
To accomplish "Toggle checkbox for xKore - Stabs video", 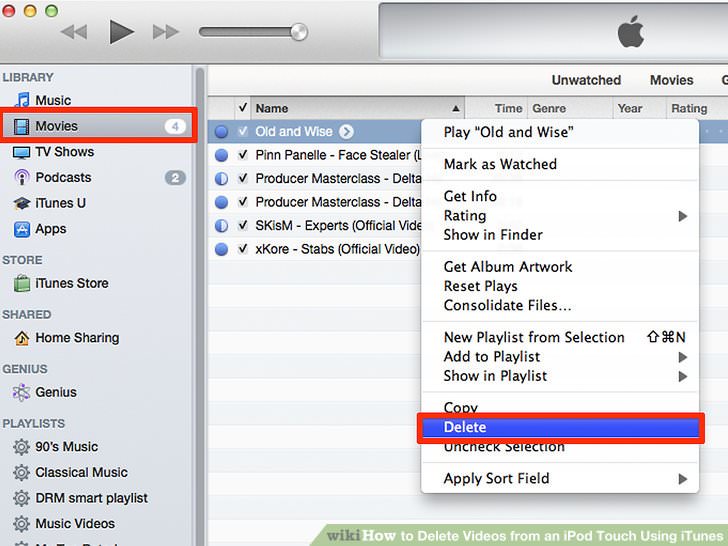I will coord(243,249).
